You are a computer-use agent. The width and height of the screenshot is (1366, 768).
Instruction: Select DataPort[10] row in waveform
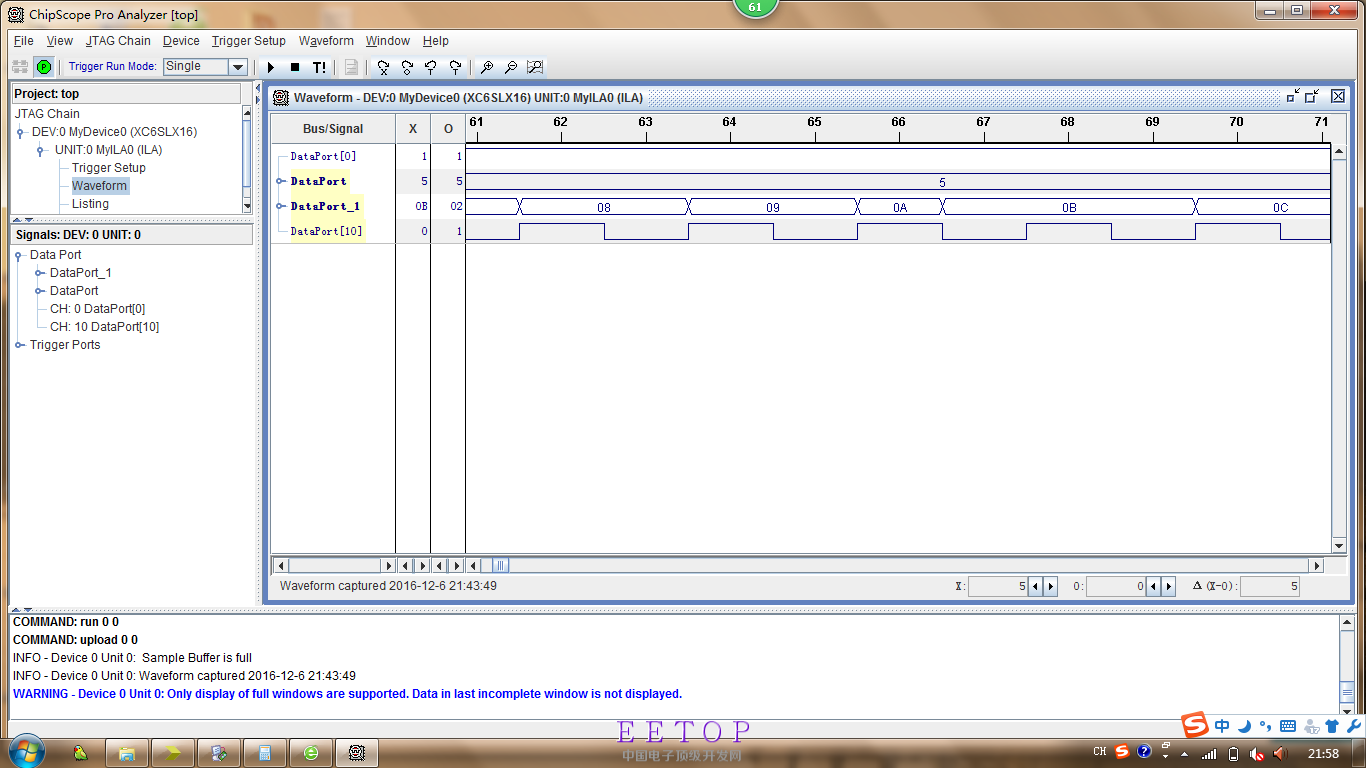(x=327, y=231)
